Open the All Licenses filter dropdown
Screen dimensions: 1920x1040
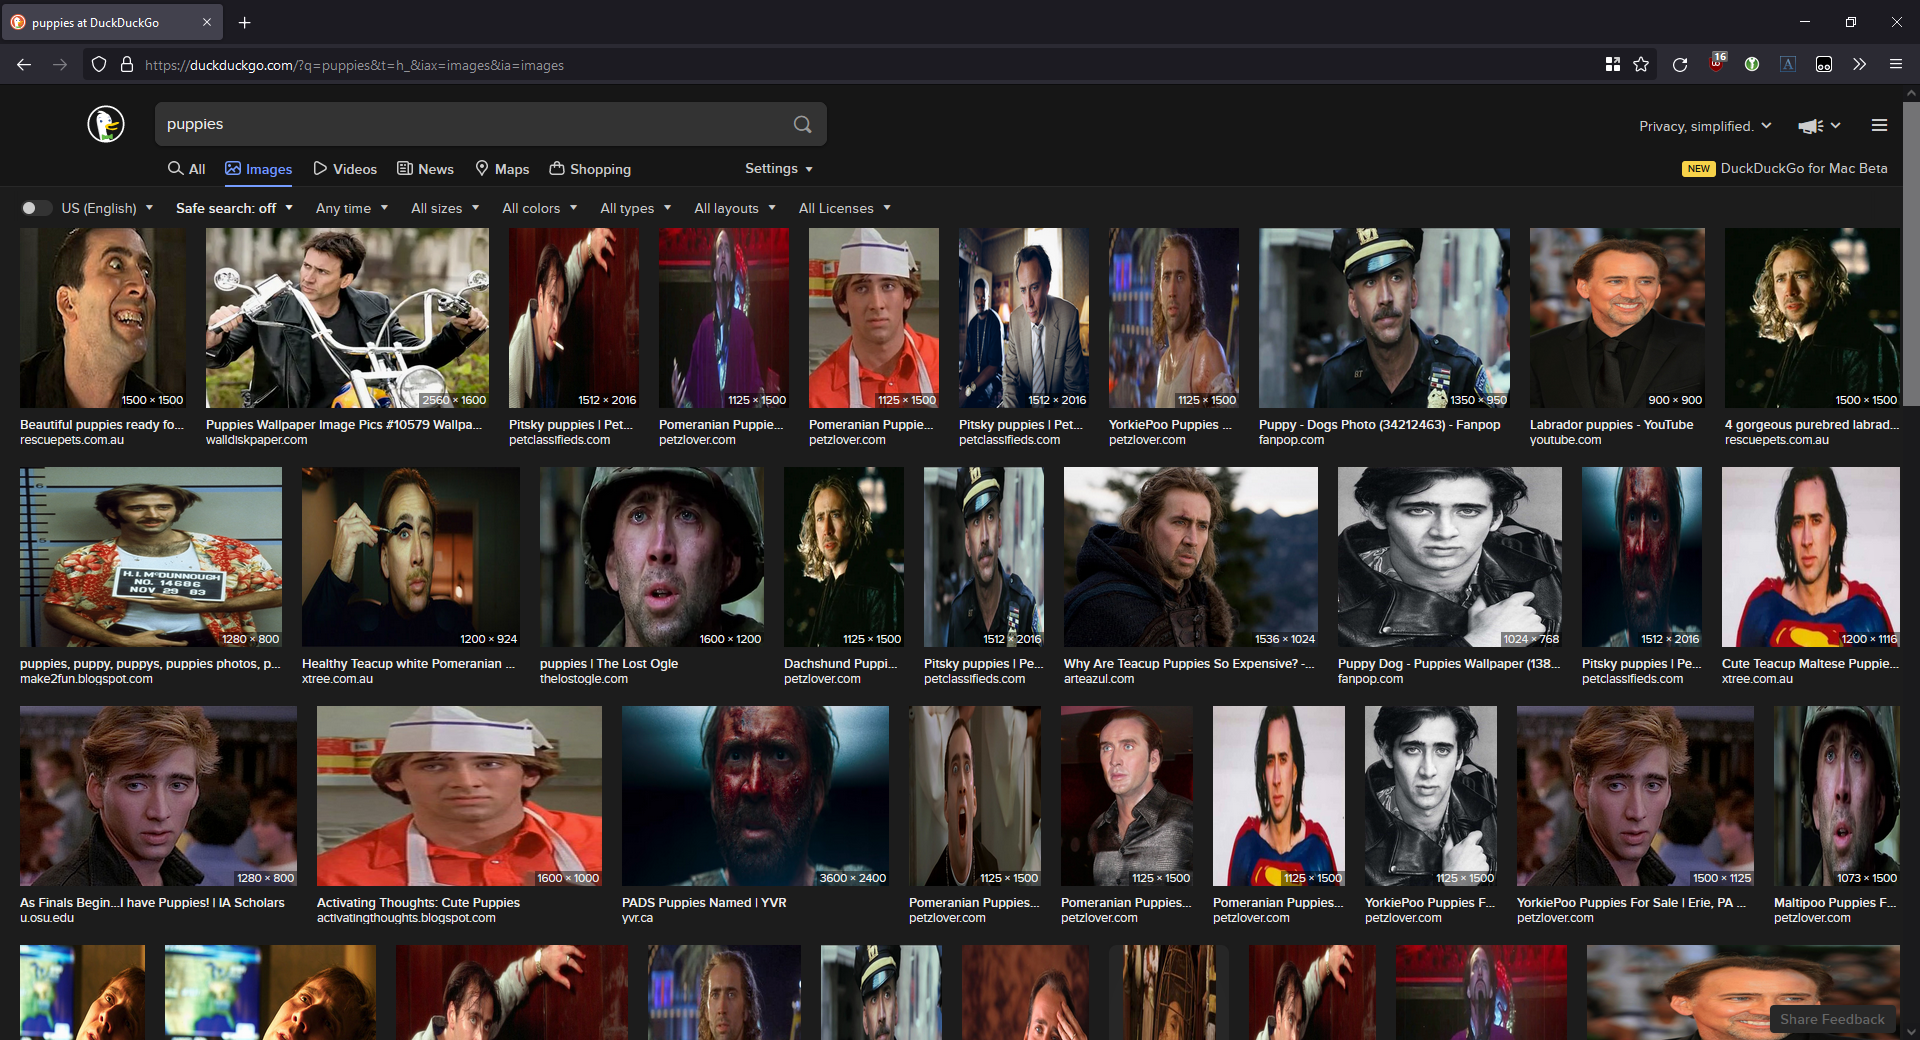[x=844, y=208]
